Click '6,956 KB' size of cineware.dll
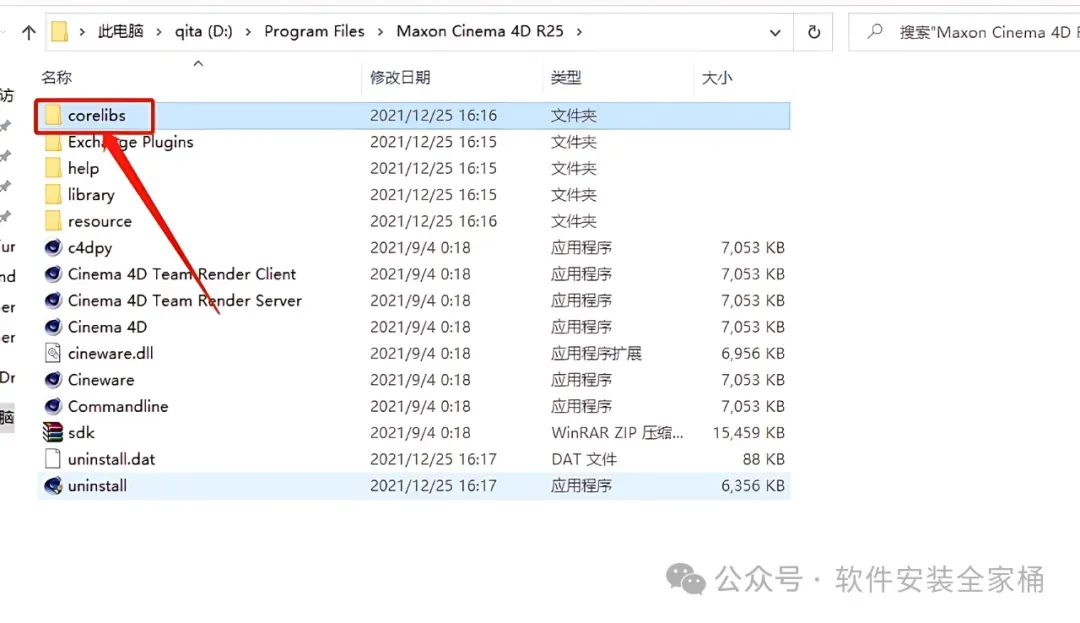This screenshot has width=1080, height=623. 752,353
